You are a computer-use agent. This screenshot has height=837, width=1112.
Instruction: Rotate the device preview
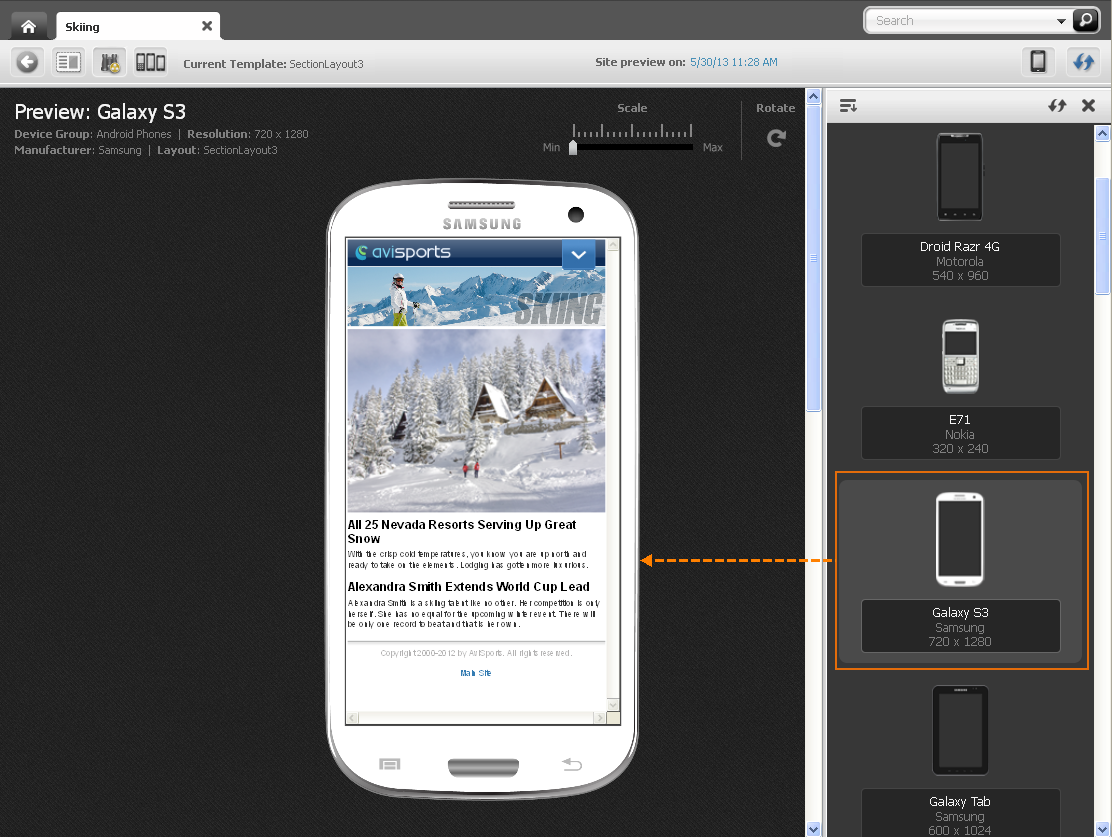pos(776,138)
